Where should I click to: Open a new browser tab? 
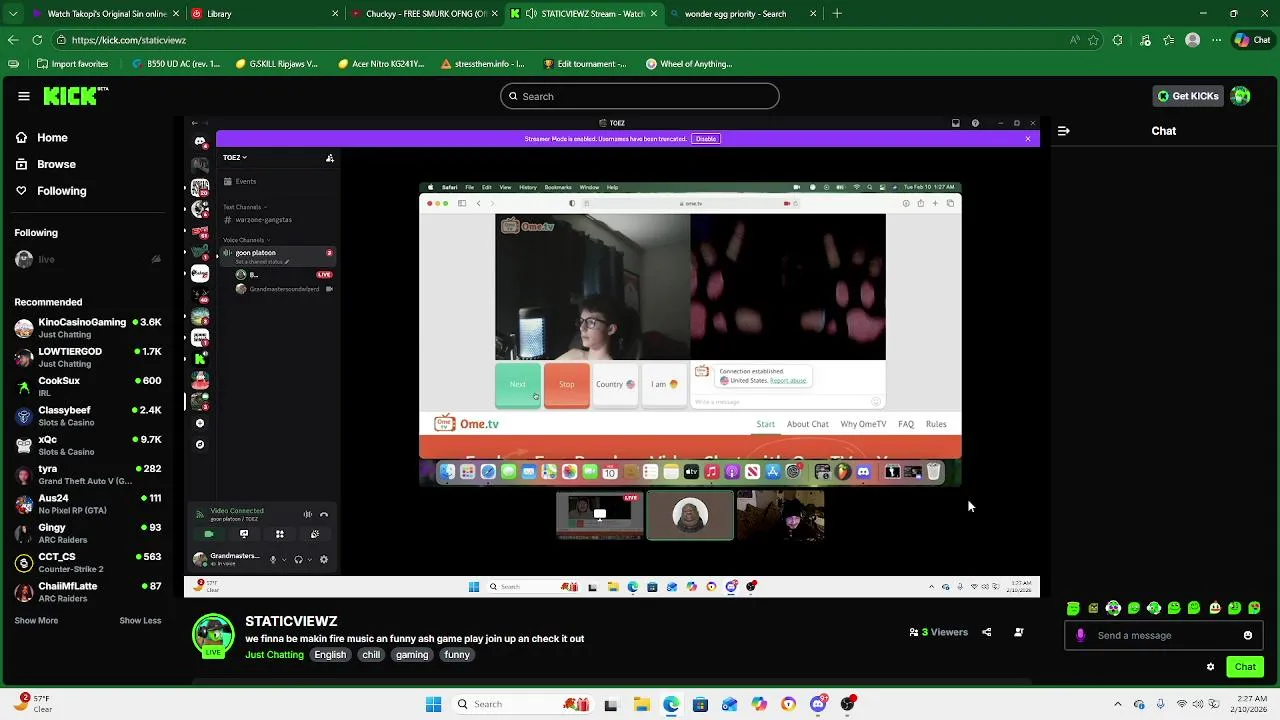point(837,14)
